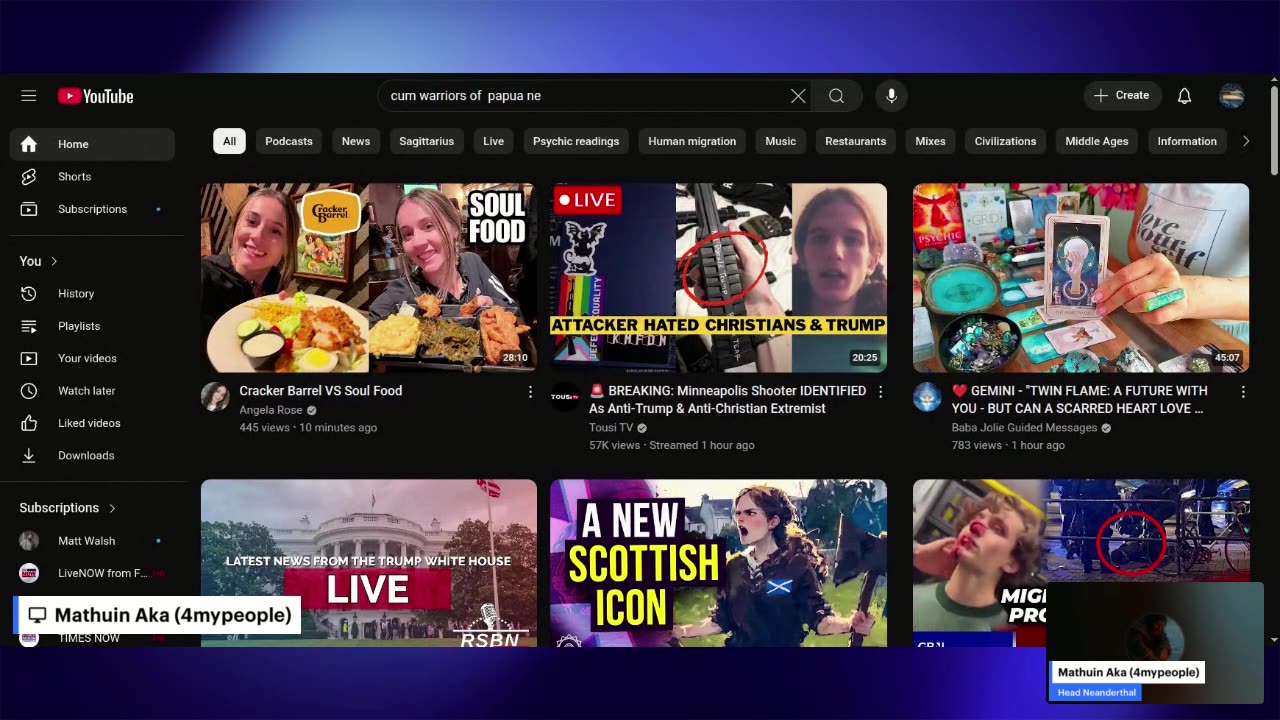Select the News filter chip

(356, 141)
